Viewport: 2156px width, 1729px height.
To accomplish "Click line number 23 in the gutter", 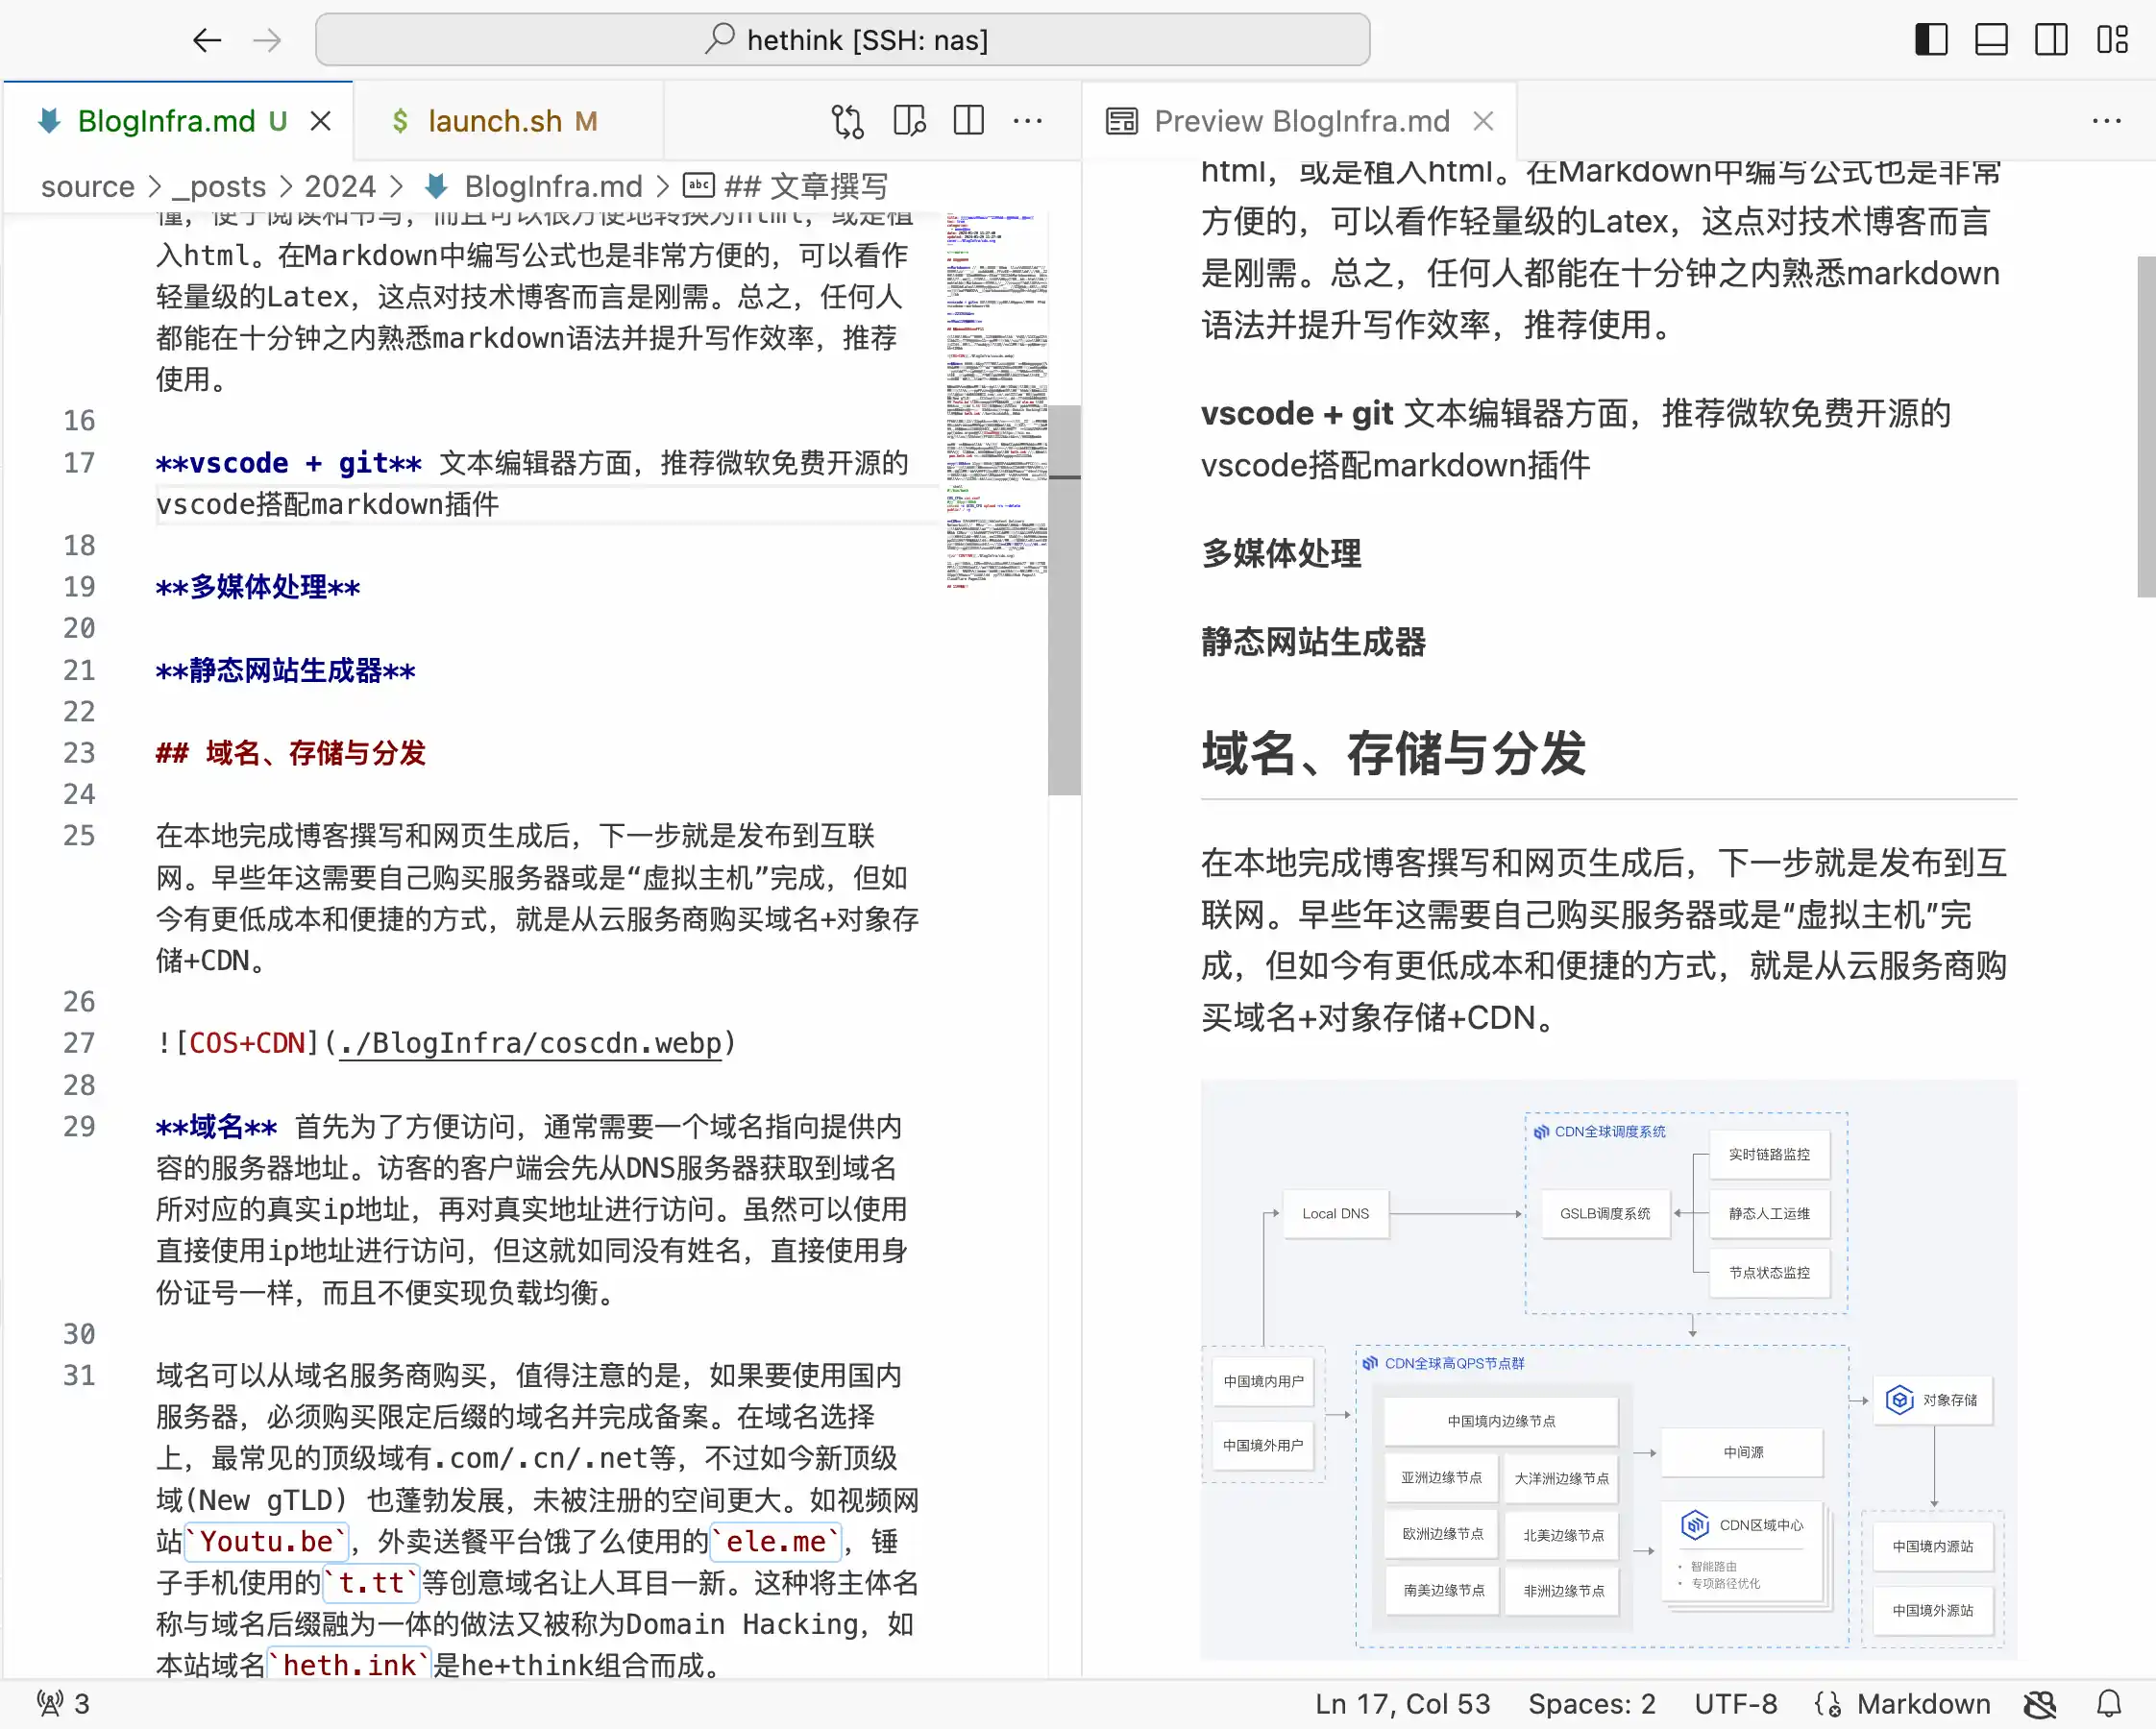I will pos(79,753).
